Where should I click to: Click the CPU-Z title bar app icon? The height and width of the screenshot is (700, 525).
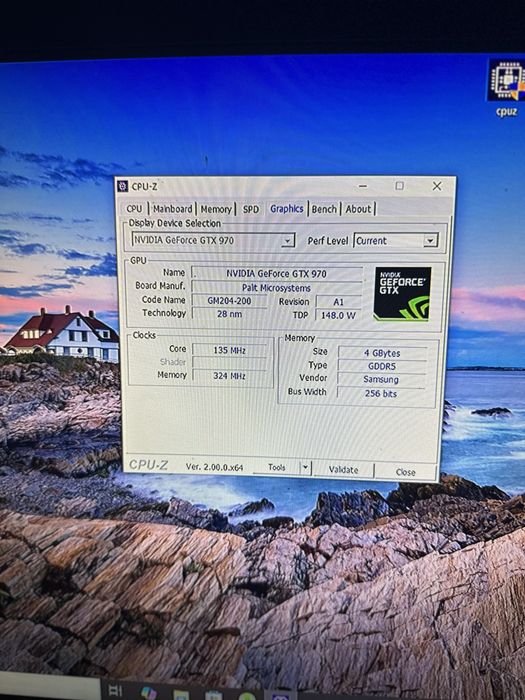coord(122,186)
